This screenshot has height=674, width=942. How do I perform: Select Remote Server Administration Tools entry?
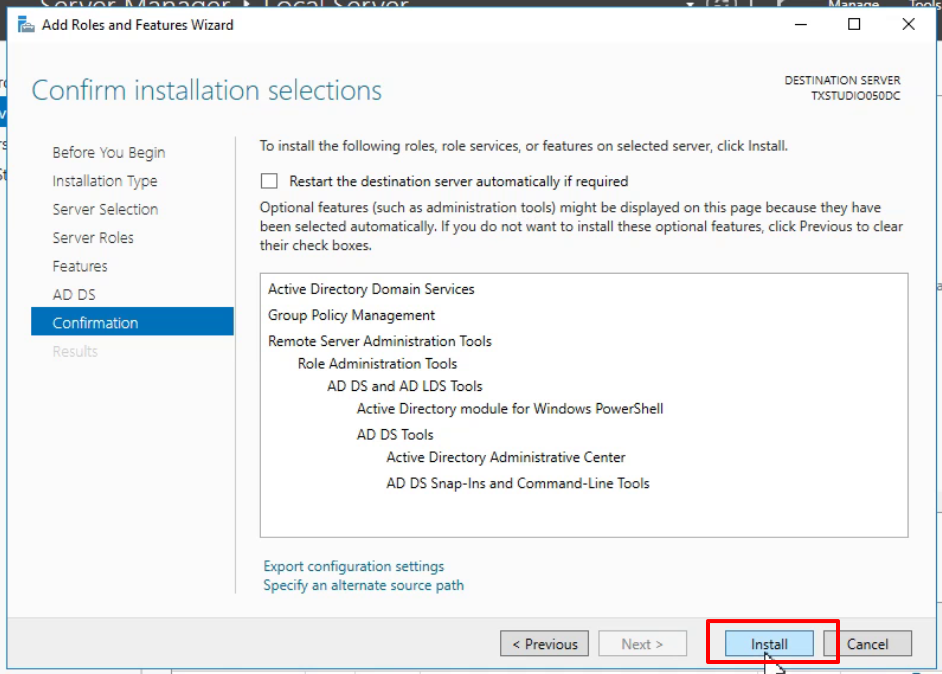pos(380,341)
